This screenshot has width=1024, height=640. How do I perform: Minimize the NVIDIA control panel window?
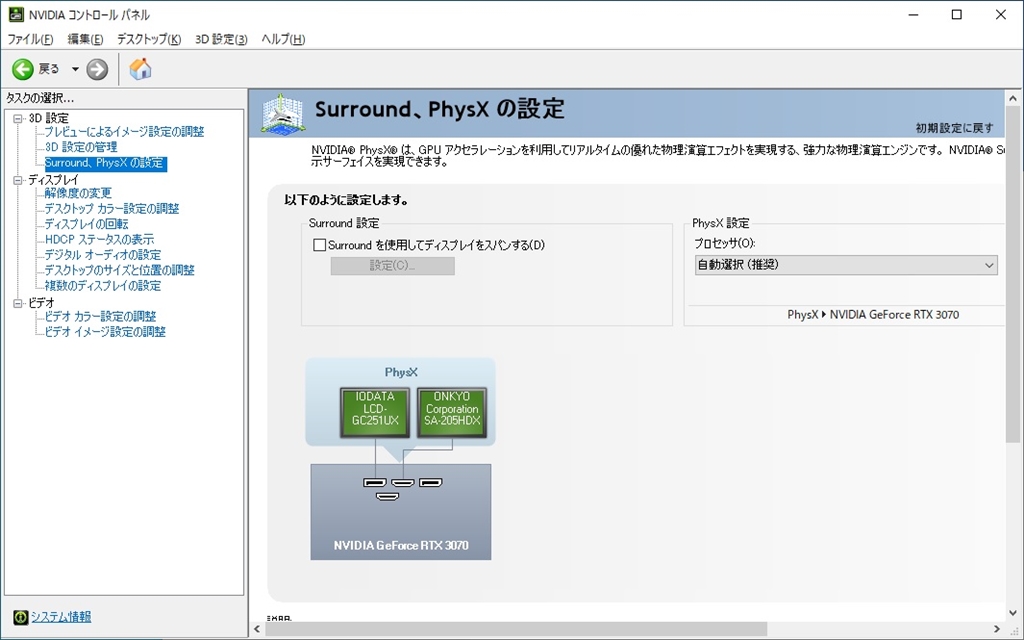pyautogui.click(x=913, y=14)
